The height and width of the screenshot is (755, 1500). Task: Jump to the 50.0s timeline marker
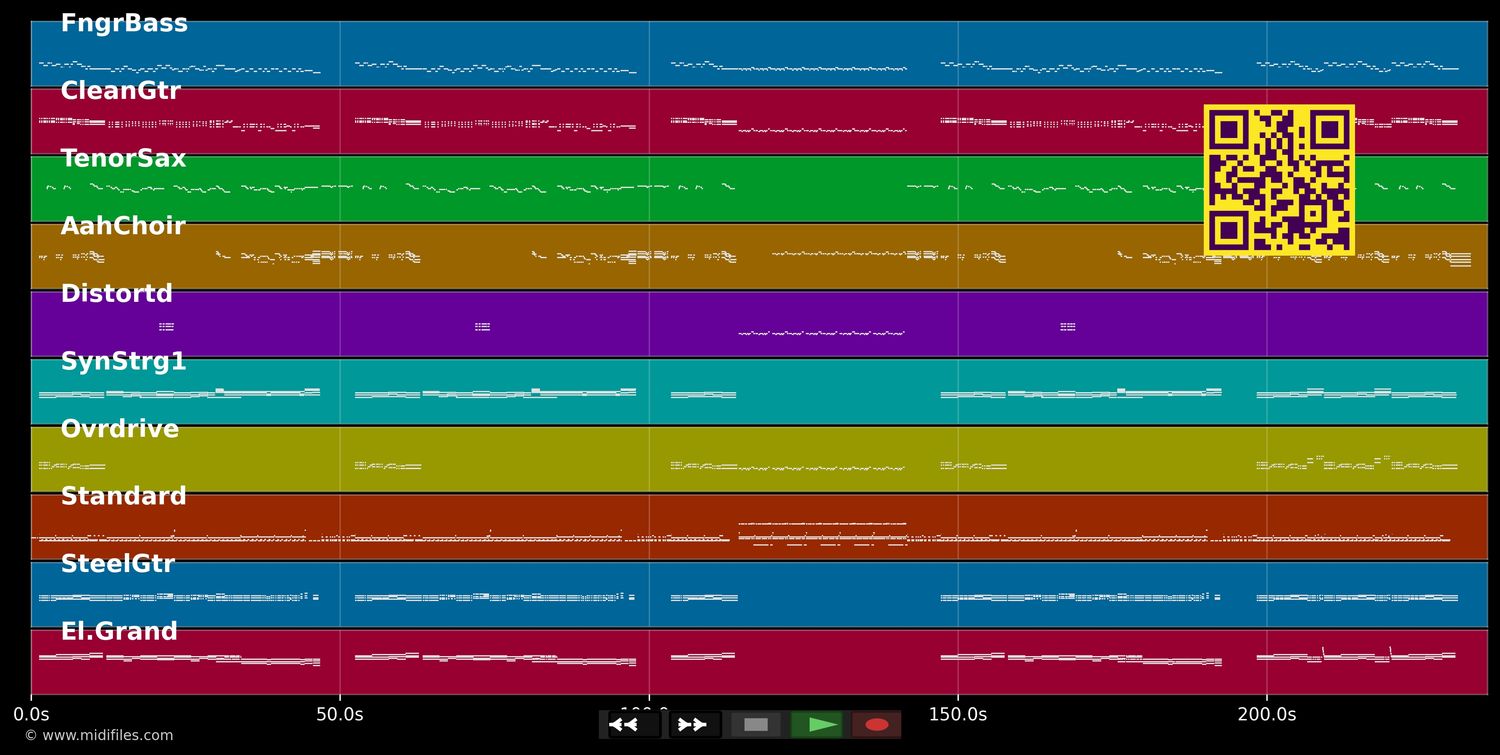click(x=340, y=715)
